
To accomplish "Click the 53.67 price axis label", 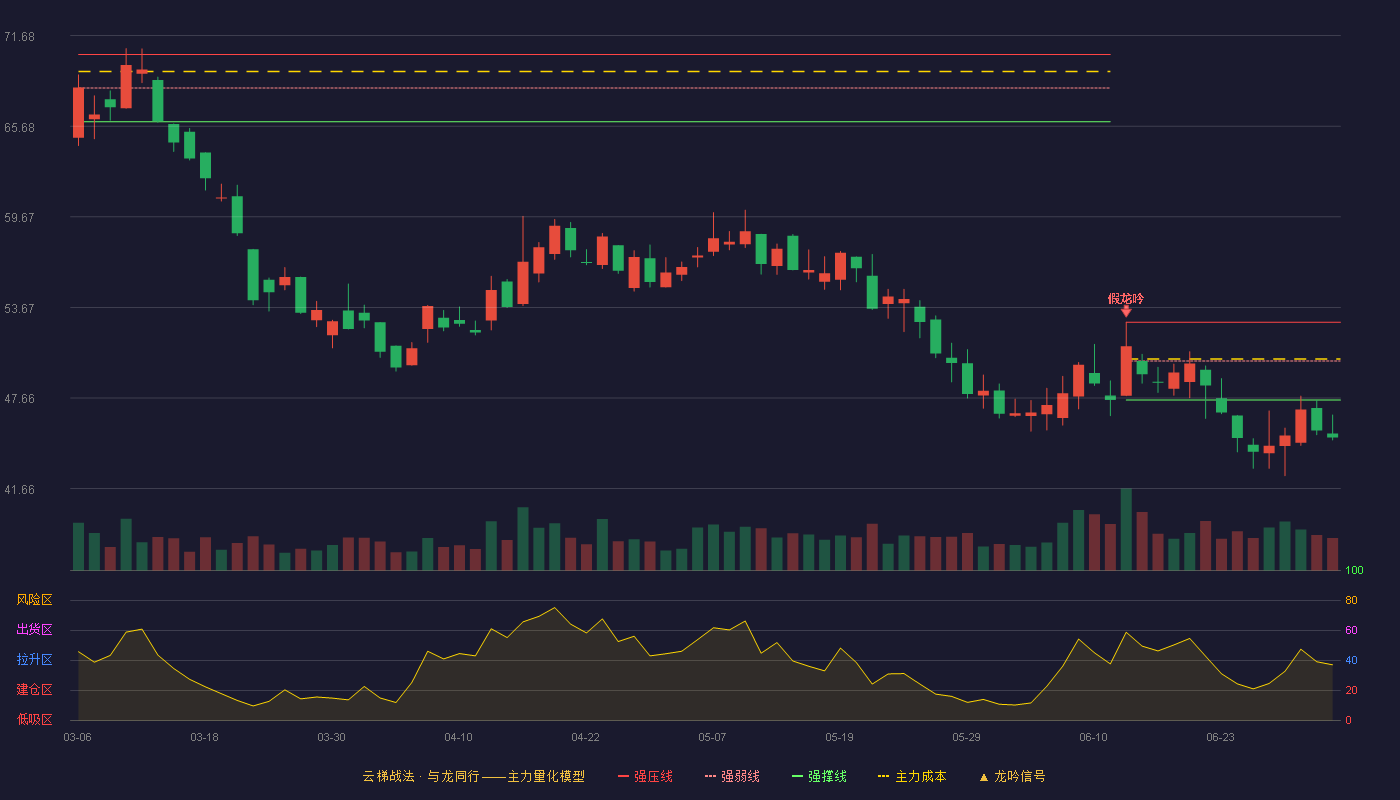I will [x=19, y=308].
